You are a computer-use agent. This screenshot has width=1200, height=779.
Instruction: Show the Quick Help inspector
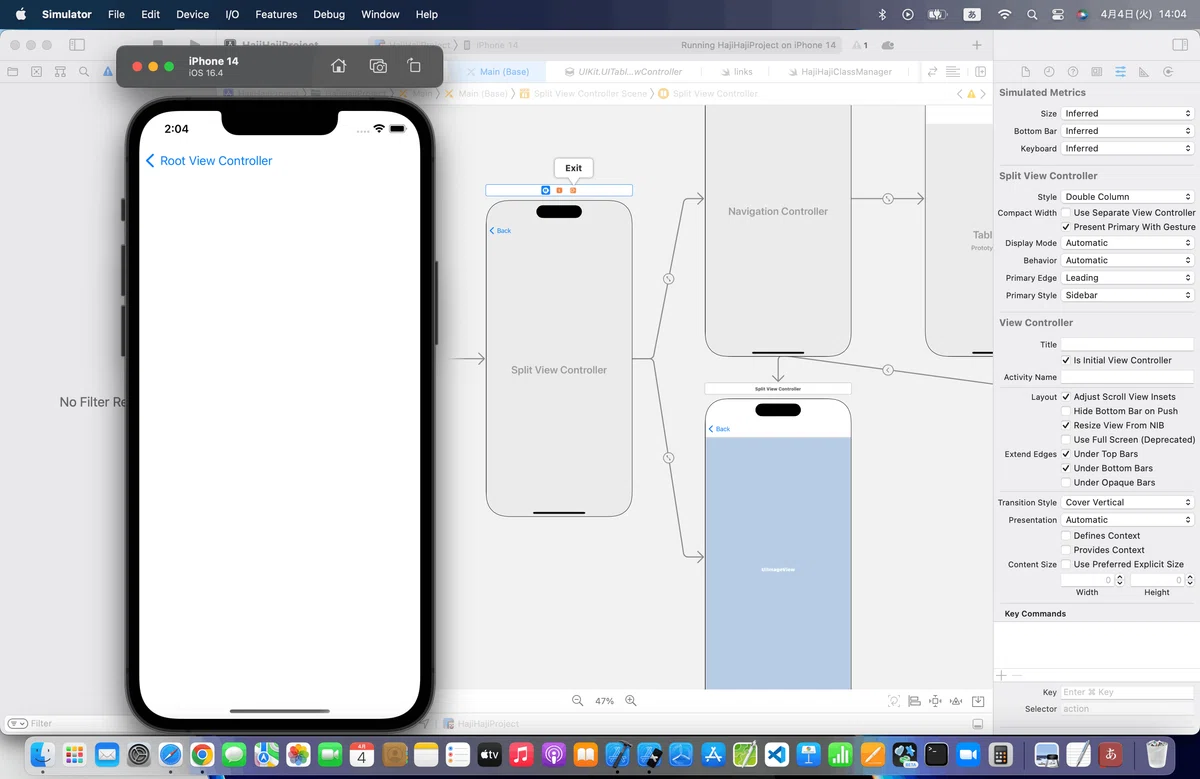point(1073,72)
